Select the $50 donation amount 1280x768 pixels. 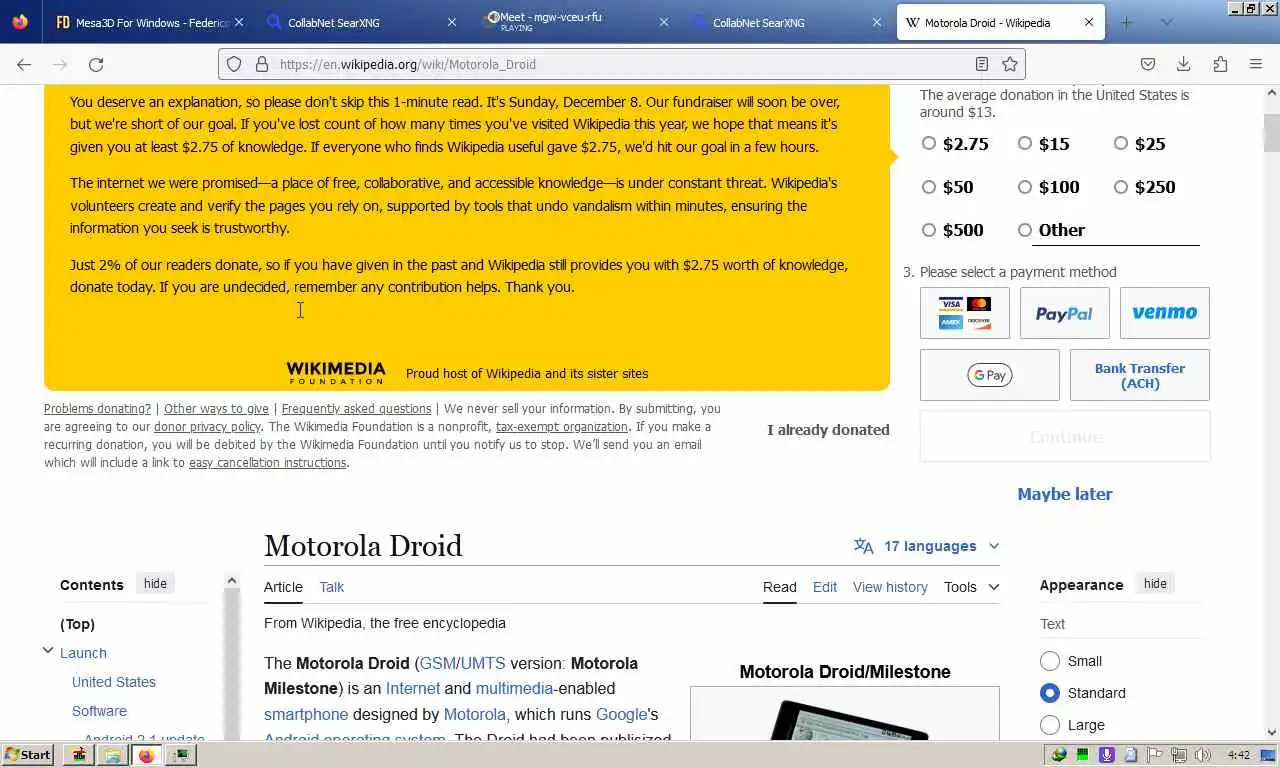[x=929, y=187]
